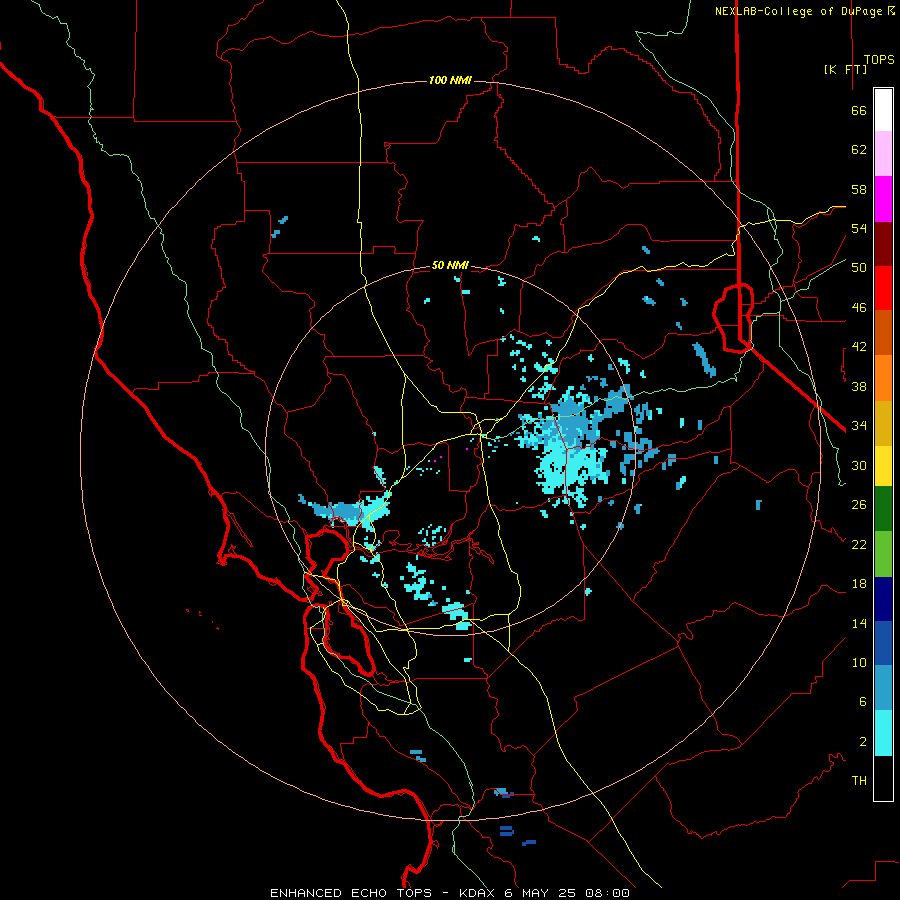Click the light blue 14 kft legend swatch
900x900 pixels.
pyautogui.click(x=883, y=688)
